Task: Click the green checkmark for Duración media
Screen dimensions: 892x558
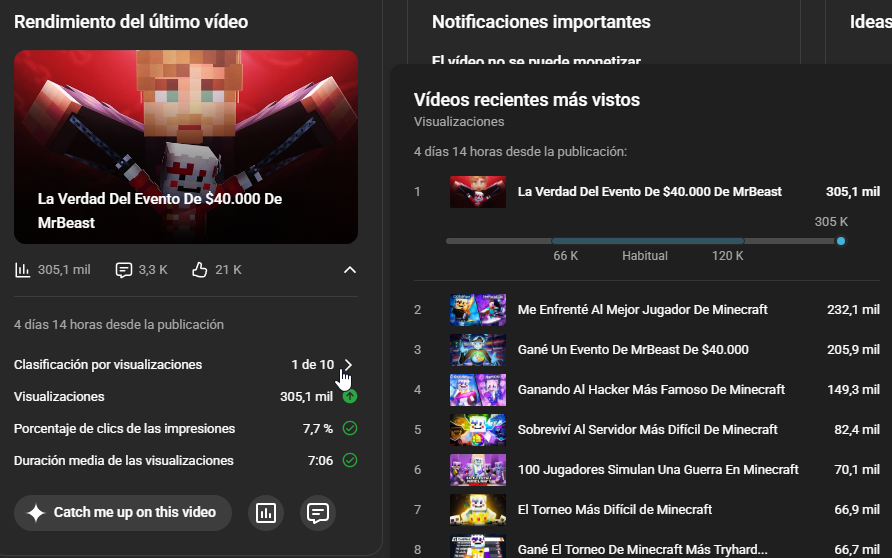Action: (350, 460)
